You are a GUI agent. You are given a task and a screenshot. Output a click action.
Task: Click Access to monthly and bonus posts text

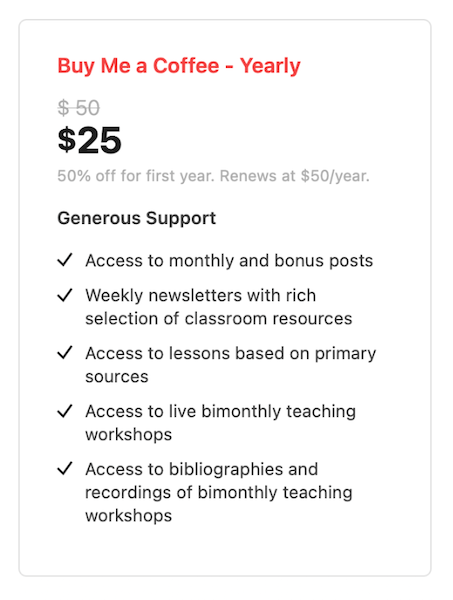pyautogui.click(x=229, y=261)
